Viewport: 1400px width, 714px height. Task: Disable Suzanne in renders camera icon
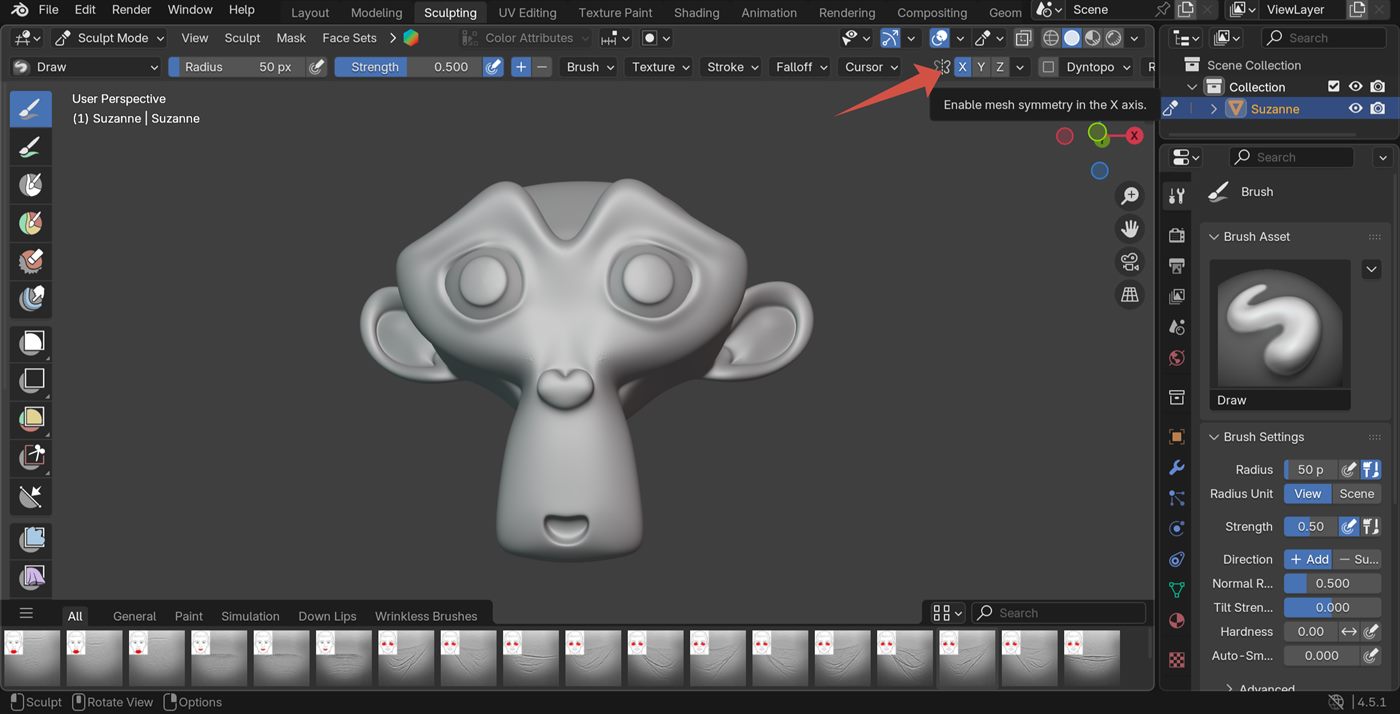(x=1377, y=109)
